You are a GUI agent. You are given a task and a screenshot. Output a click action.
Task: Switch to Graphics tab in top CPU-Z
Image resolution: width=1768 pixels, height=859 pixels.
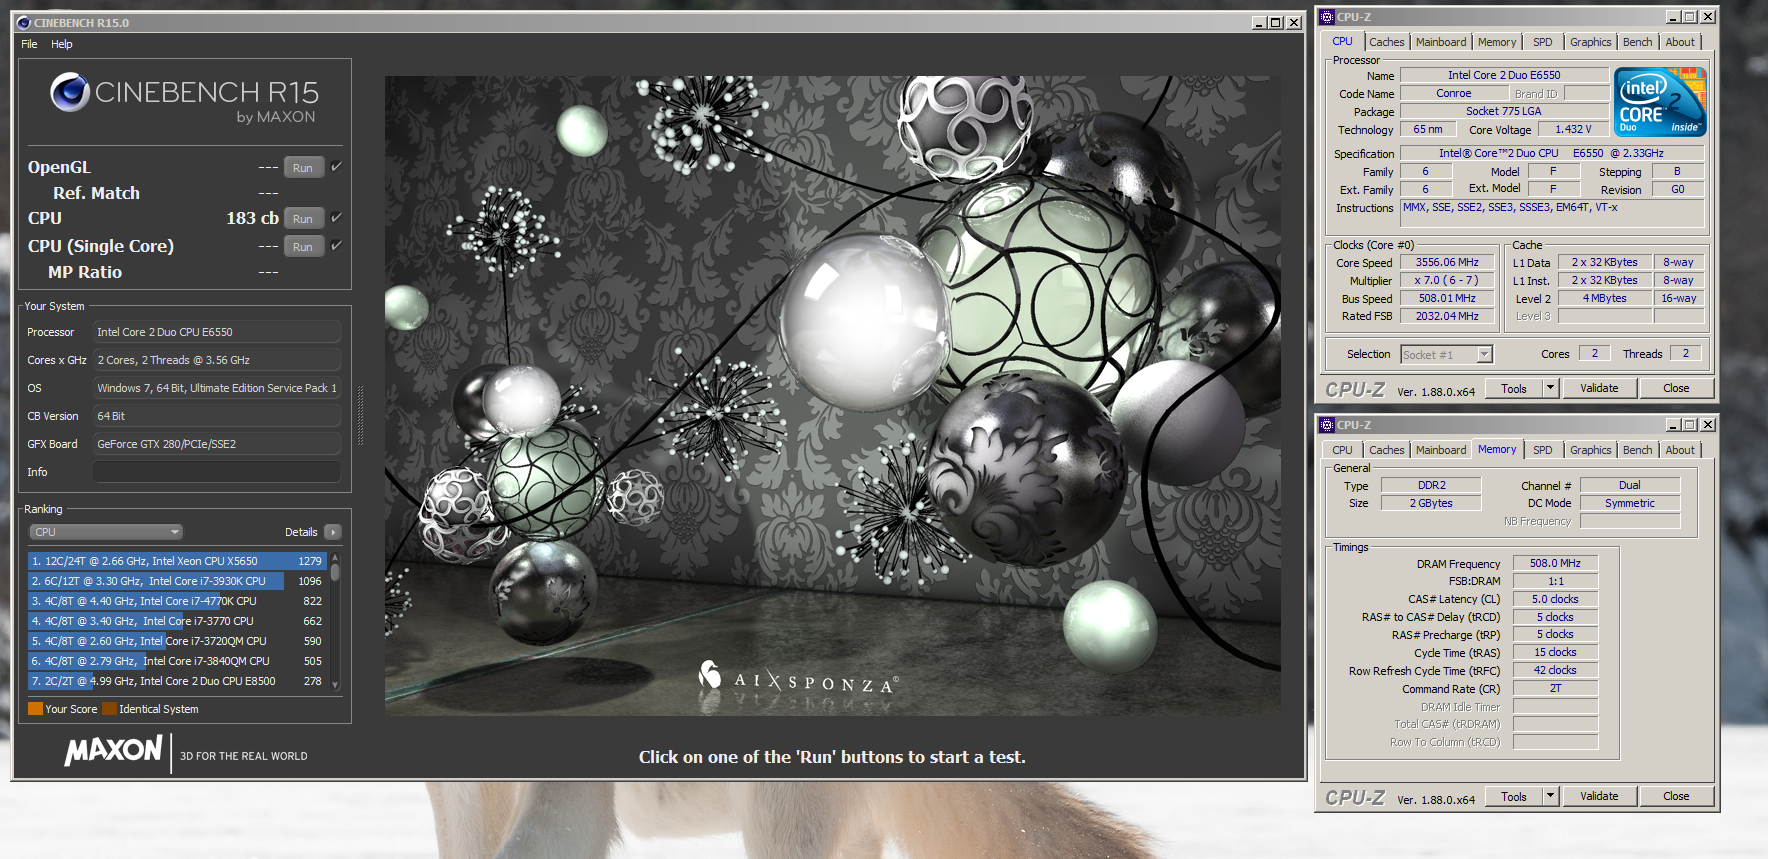(x=1591, y=42)
